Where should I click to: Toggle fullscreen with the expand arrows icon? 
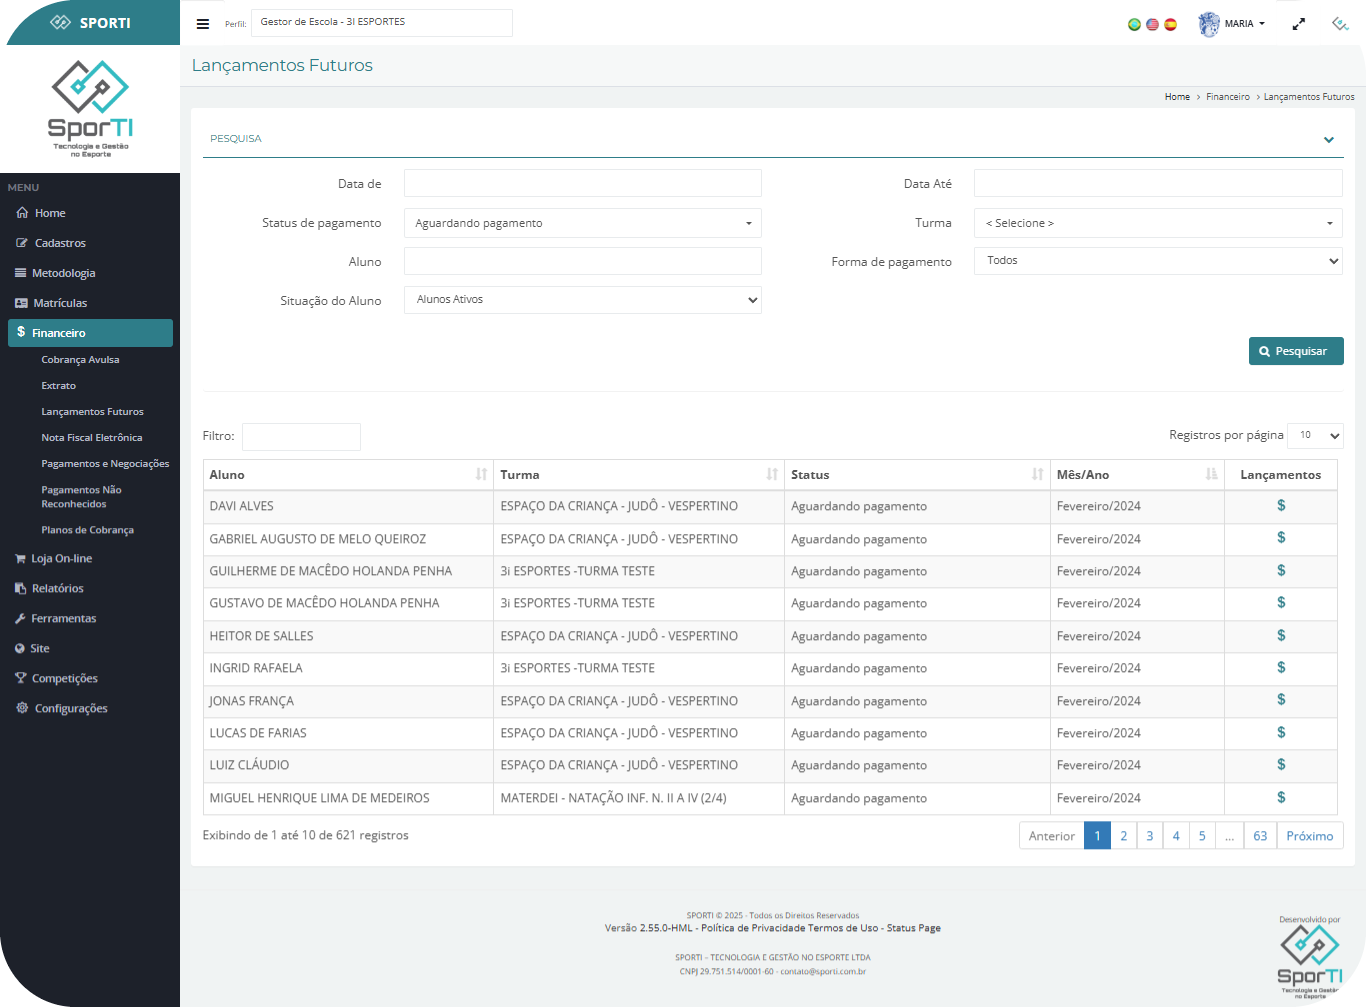click(x=1298, y=24)
